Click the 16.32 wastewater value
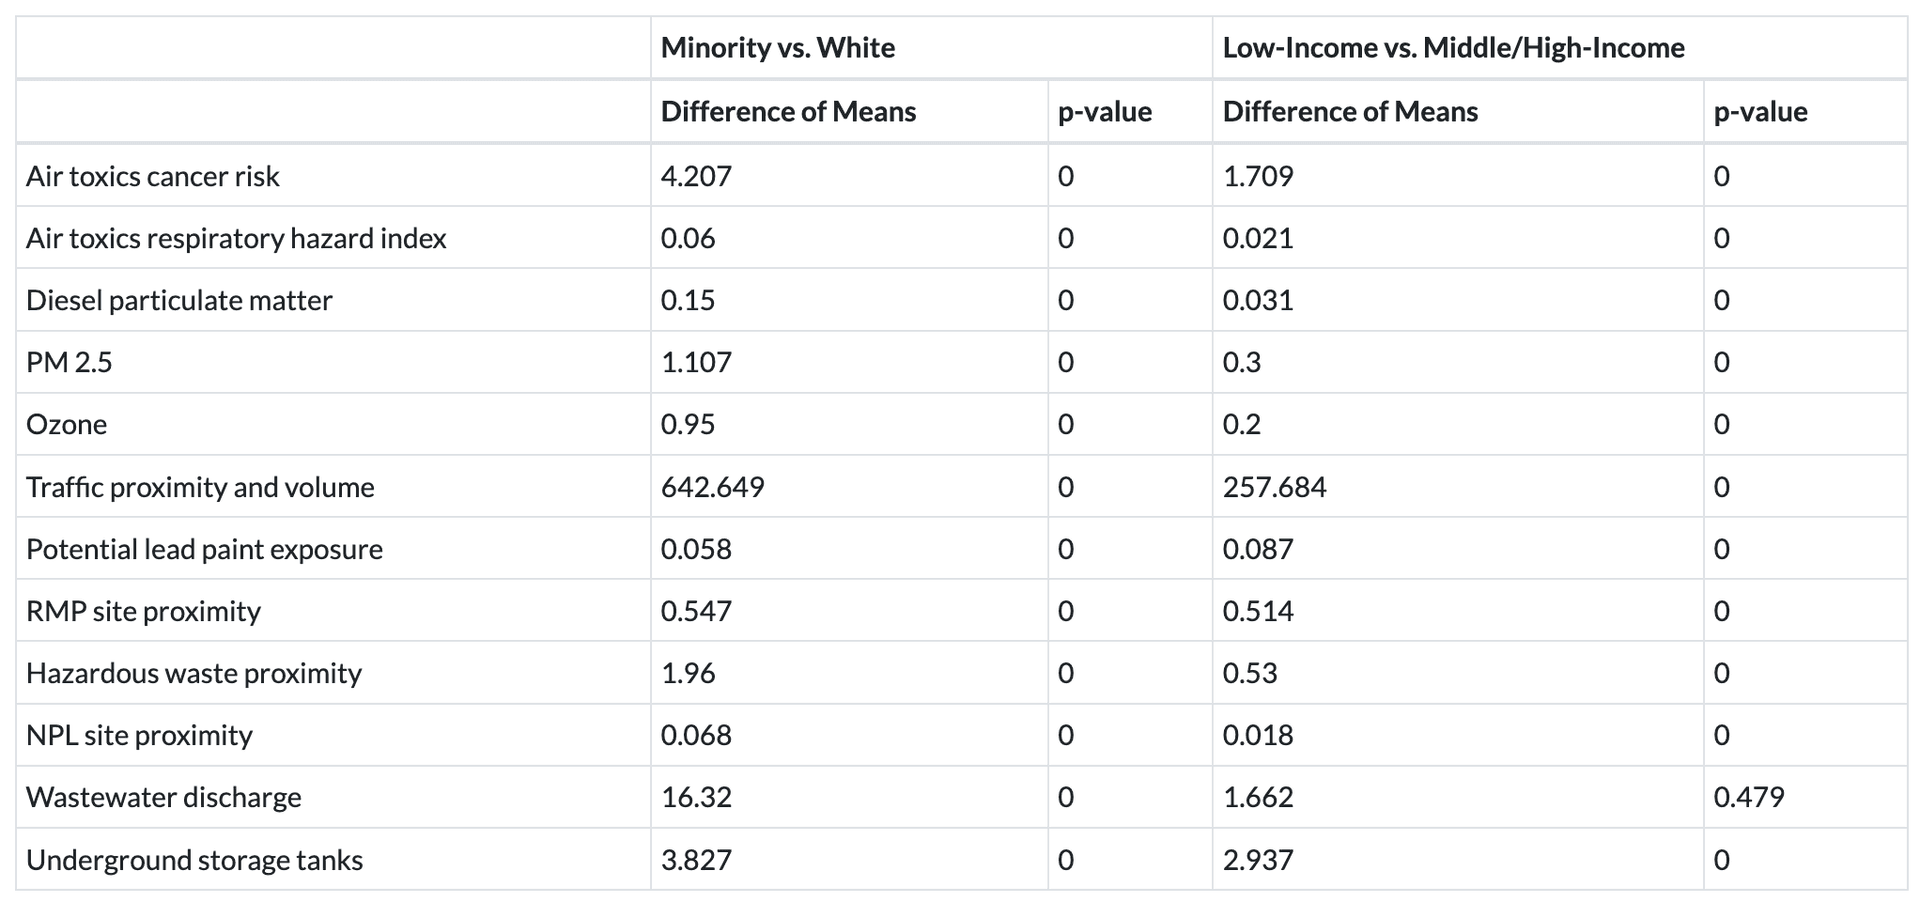1920x906 pixels. tap(696, 797)
